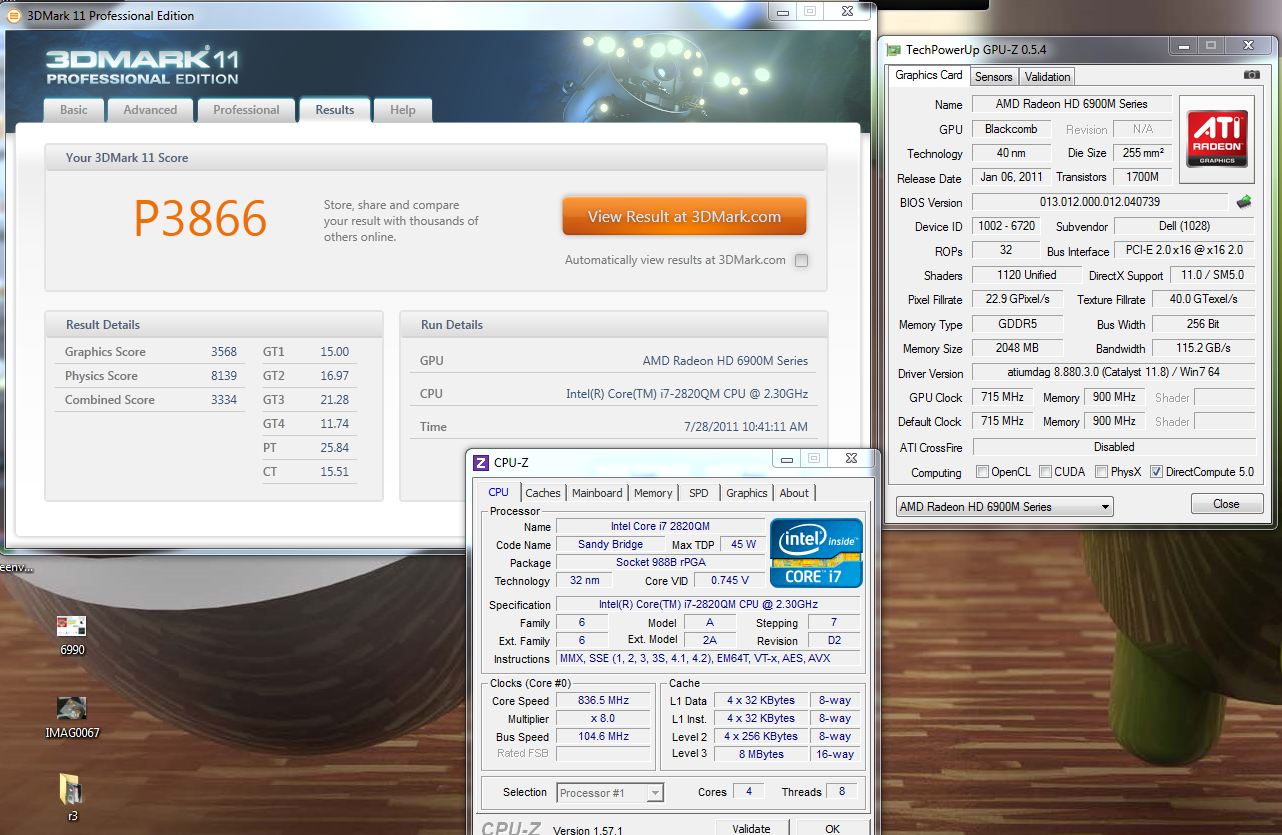Click the Close button in GPU-Z

tap(1226, 504)
